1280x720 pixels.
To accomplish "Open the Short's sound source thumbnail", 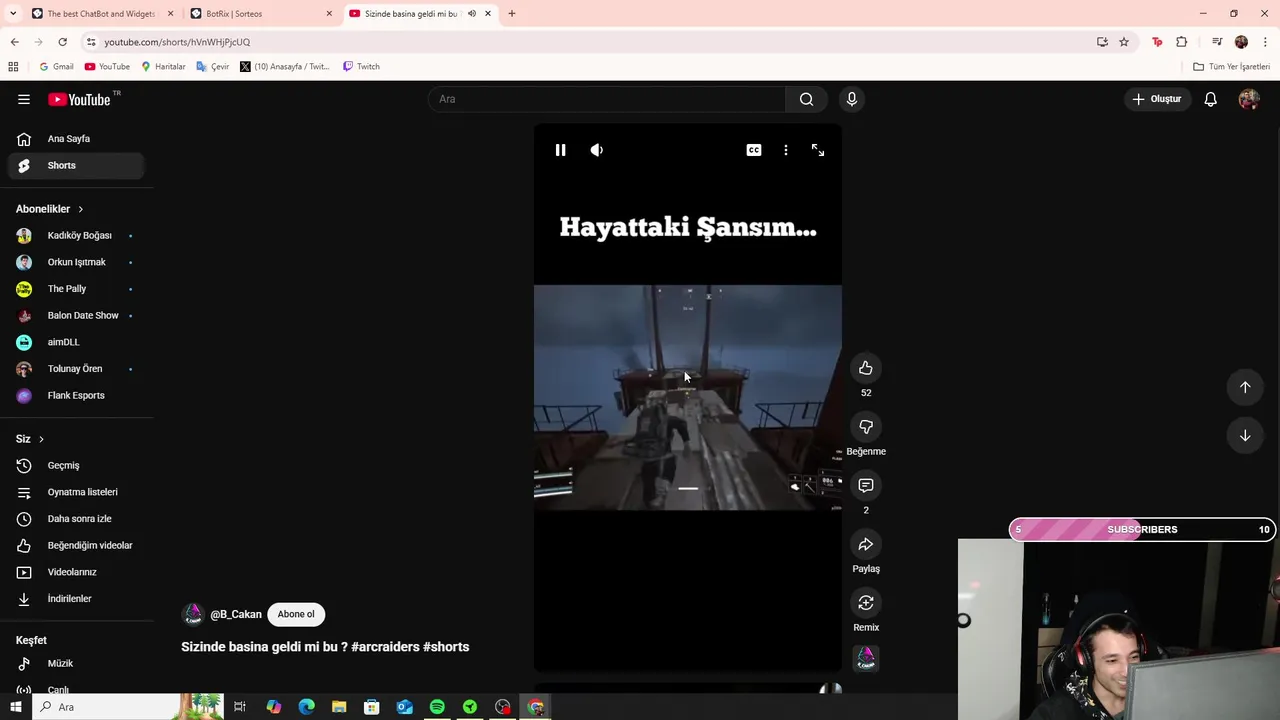I will pos(866,658).
